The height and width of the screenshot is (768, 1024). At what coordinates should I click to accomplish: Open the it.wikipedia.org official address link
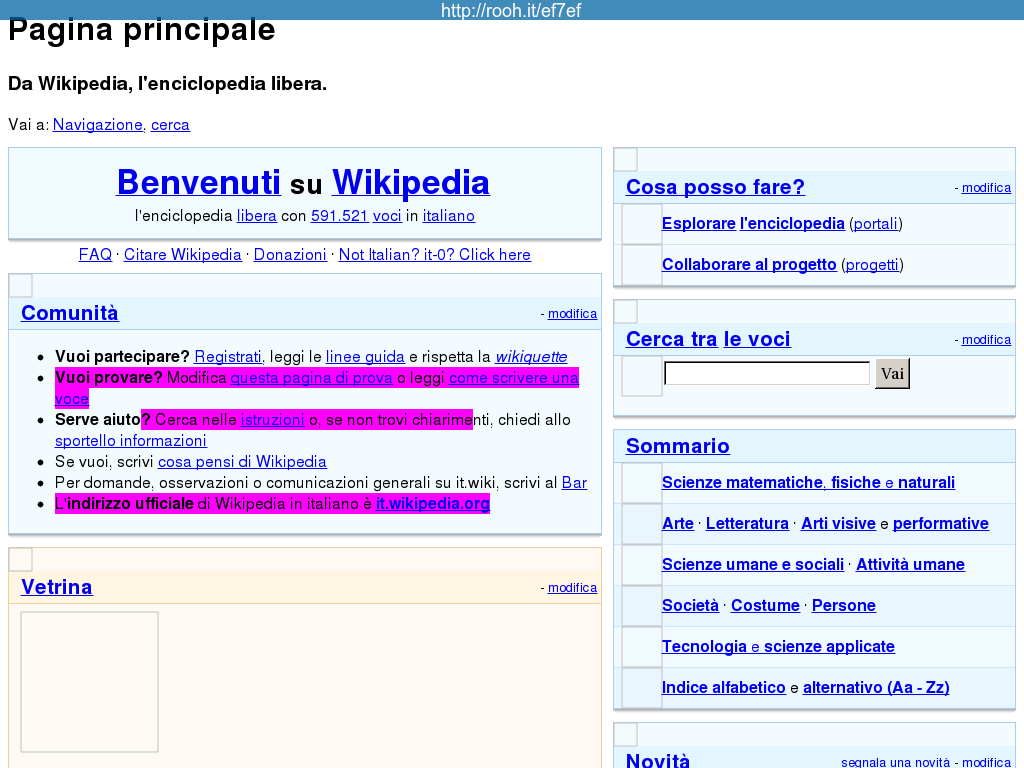coord(433,504)
